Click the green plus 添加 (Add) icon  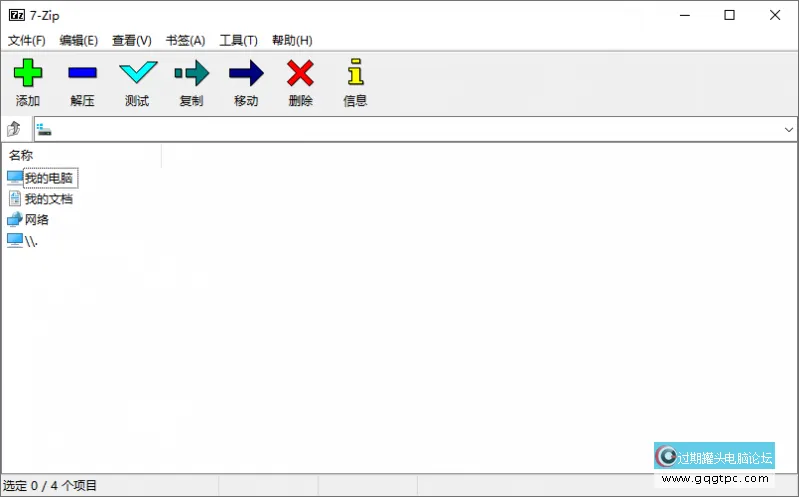point(28,72)
